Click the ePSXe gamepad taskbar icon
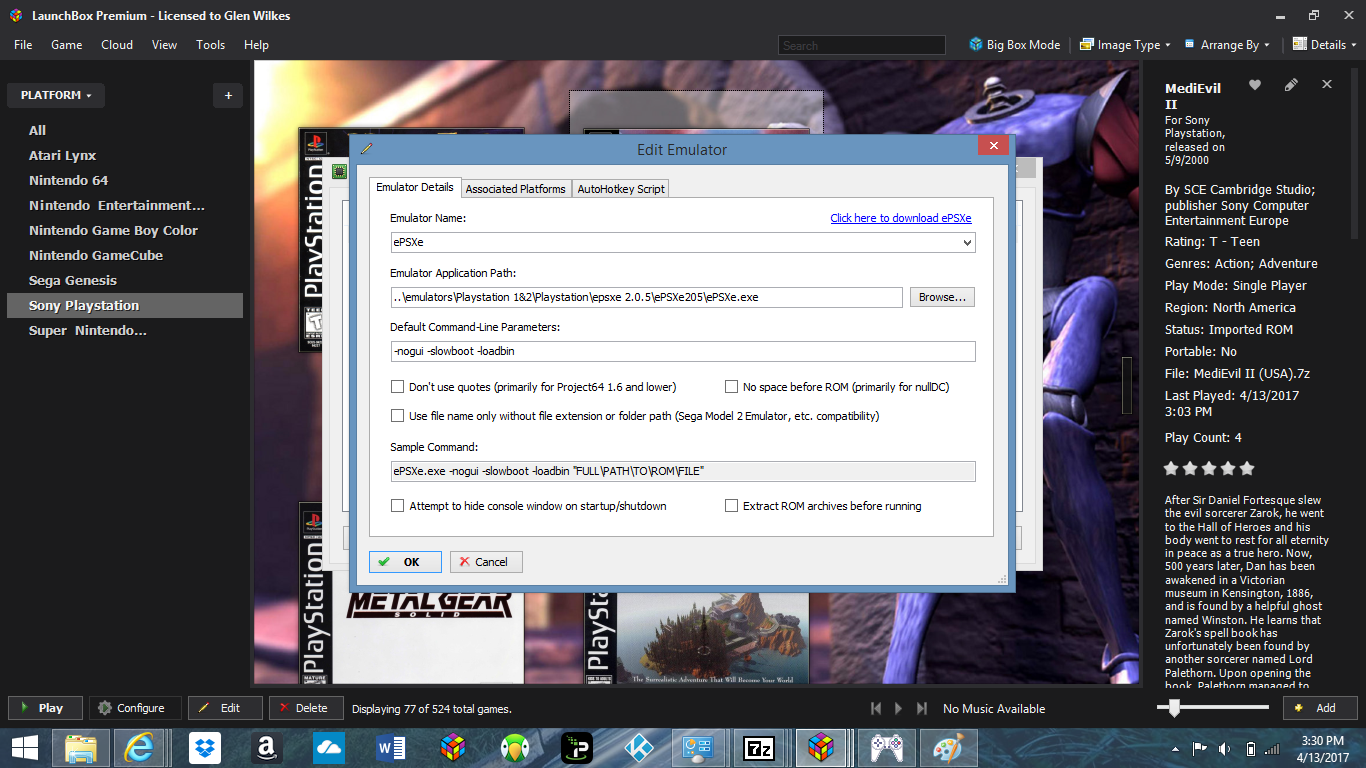Image resolution: width=1366 pixels, height=768 pixels. (886, 747)
